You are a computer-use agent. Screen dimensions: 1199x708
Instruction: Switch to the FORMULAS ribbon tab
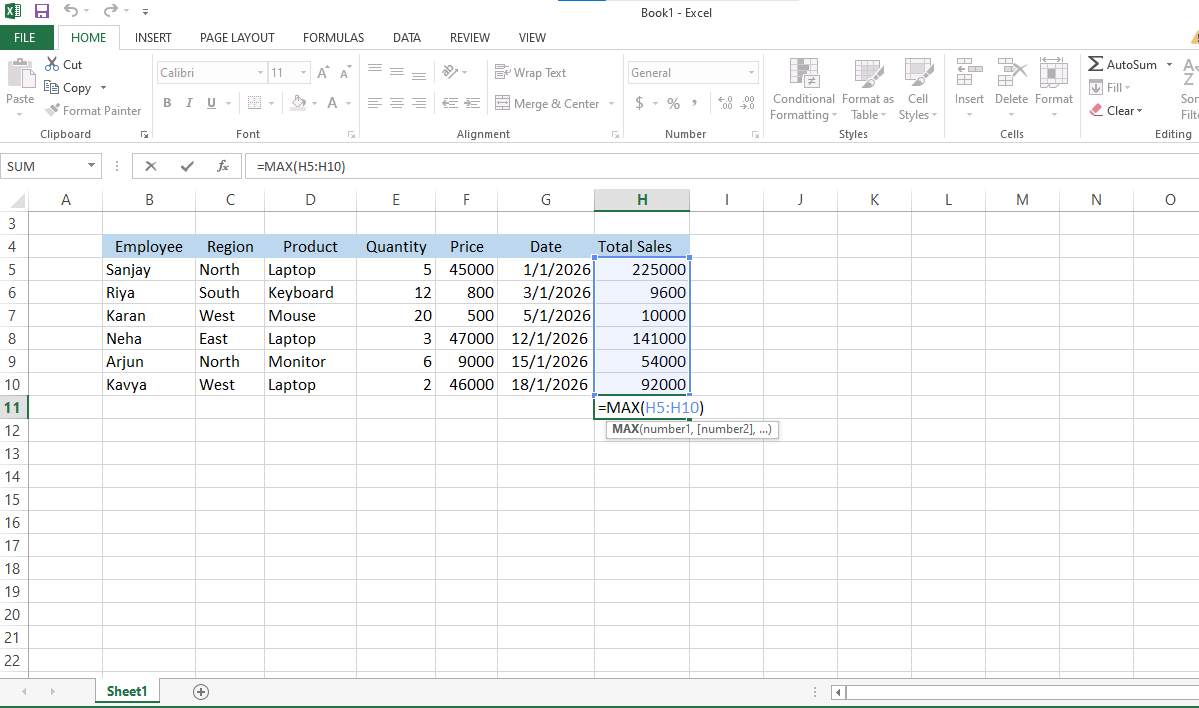tap(333, 38)
